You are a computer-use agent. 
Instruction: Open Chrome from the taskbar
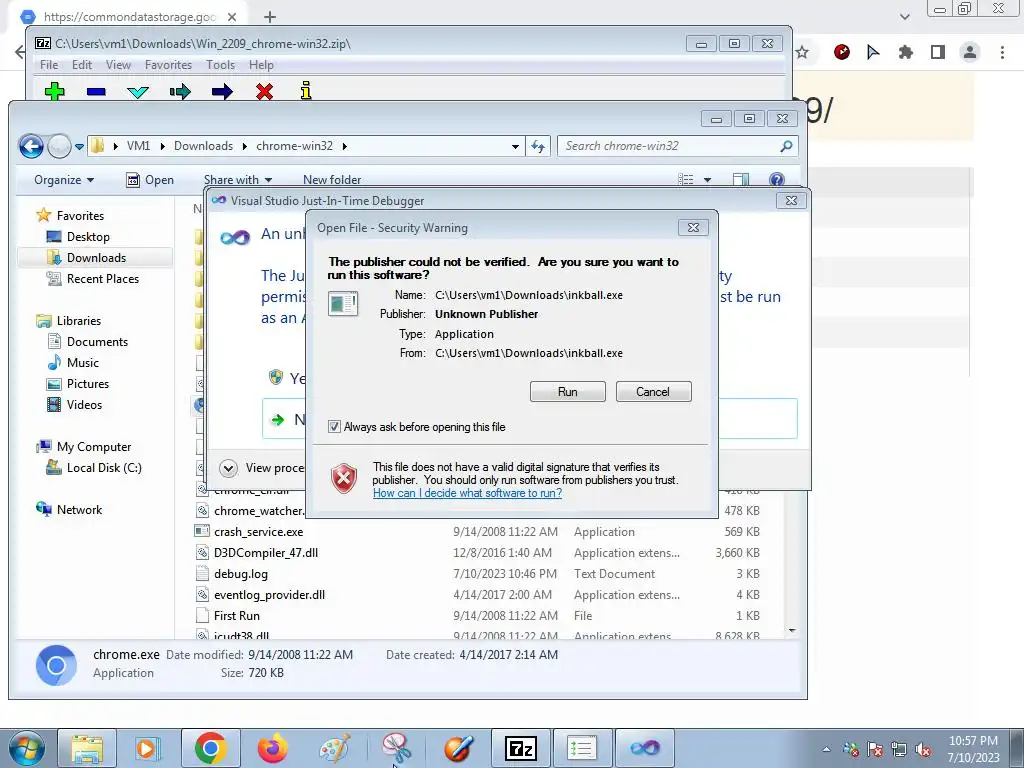210,748
